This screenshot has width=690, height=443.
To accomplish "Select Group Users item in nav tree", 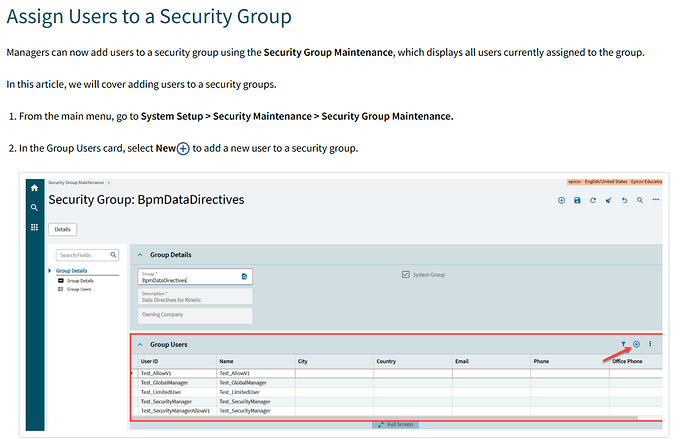I will [79, 289].
